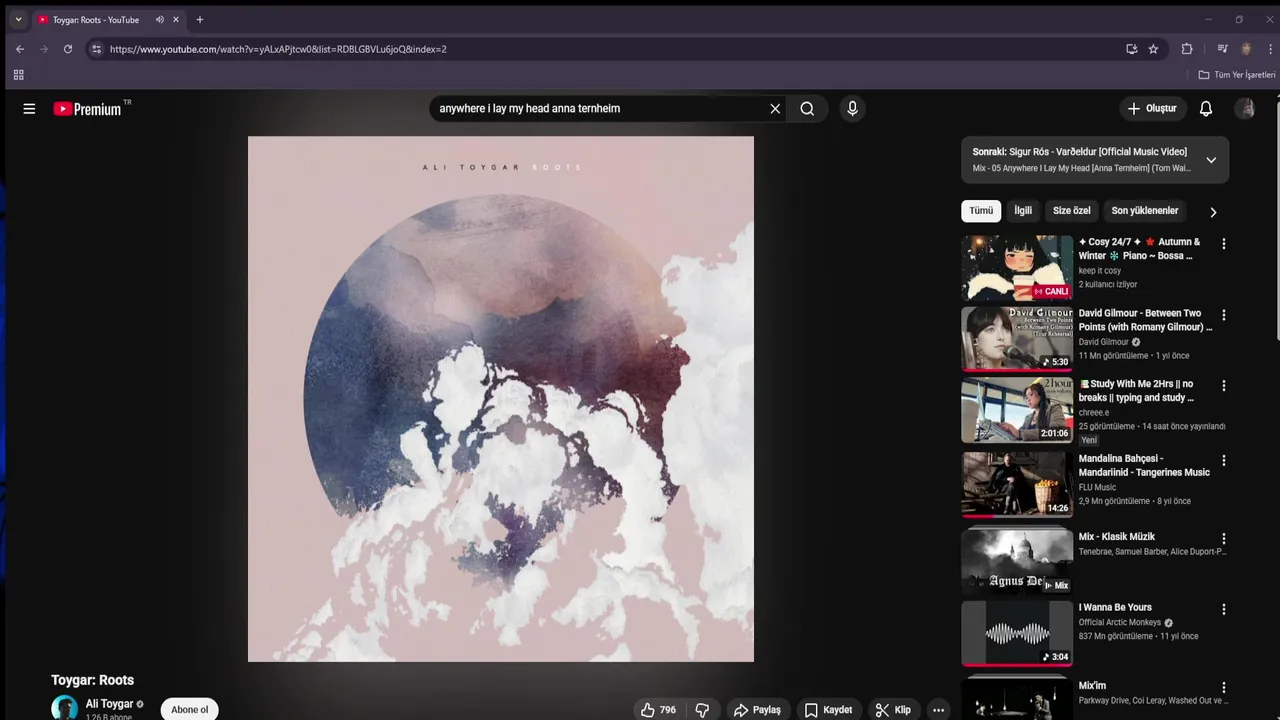Dislike the video with thumbs down

pos(703,710)
